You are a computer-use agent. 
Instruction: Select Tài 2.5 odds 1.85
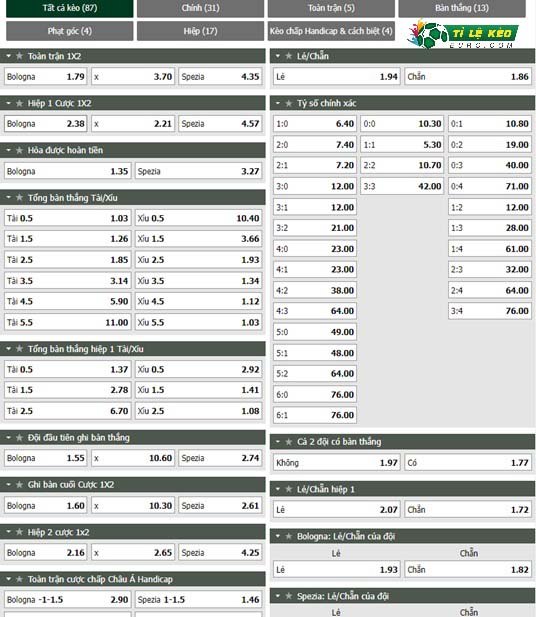pos(68,260)
